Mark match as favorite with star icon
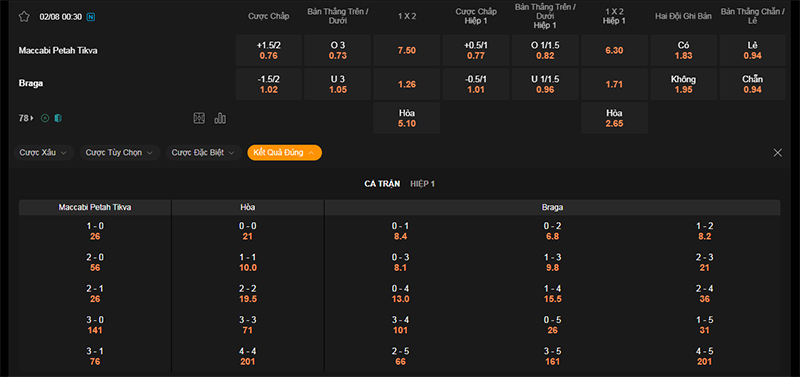800x377 pixels. pyautogui.click(x=24, y=16)
